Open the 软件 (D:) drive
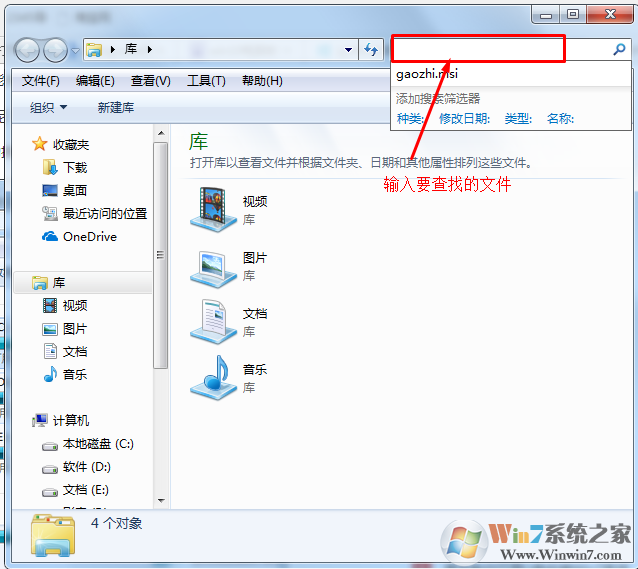 pyautogui.click(x=87, y=467)
